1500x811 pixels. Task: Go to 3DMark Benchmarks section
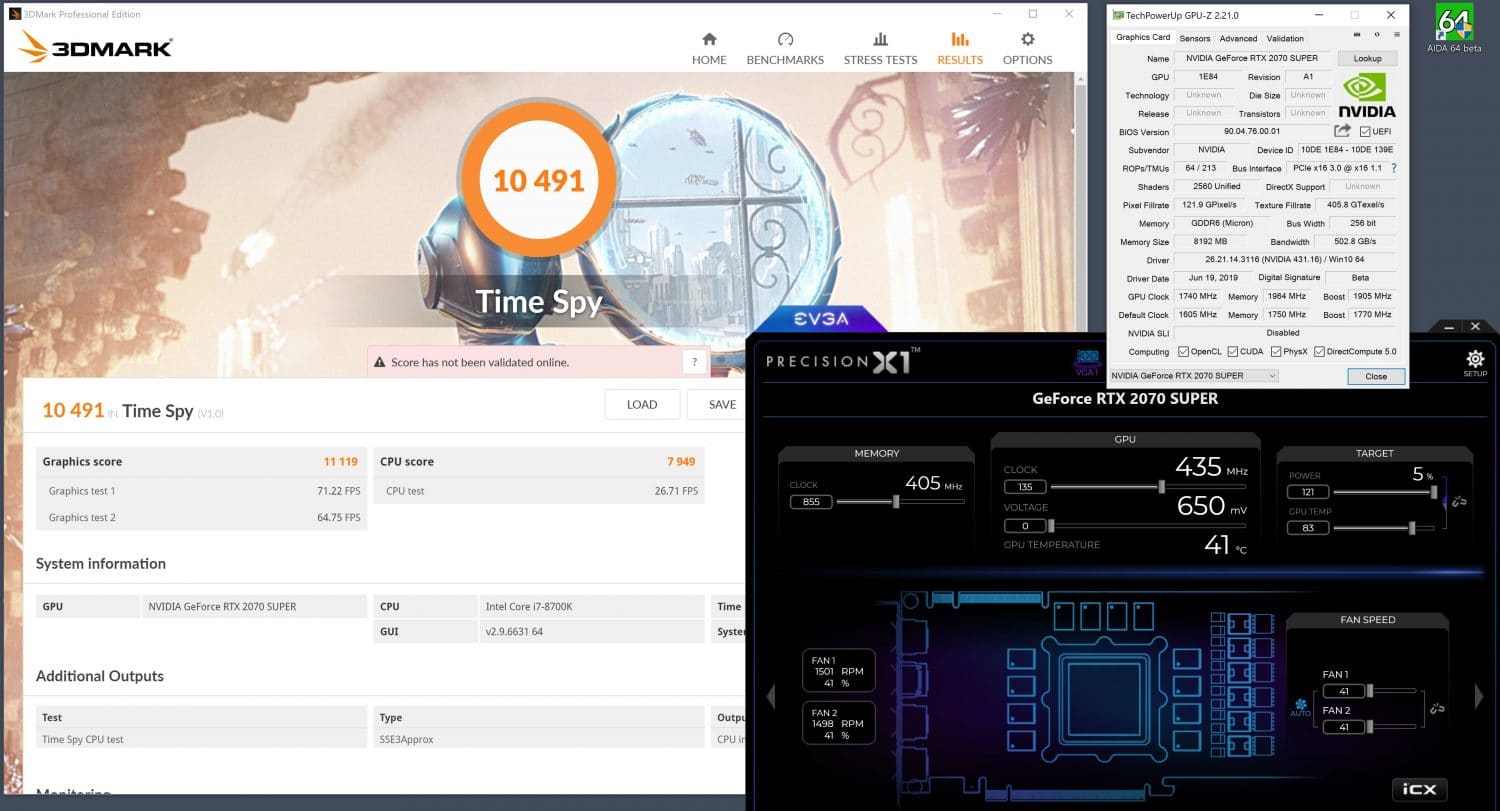pos(785,49)
